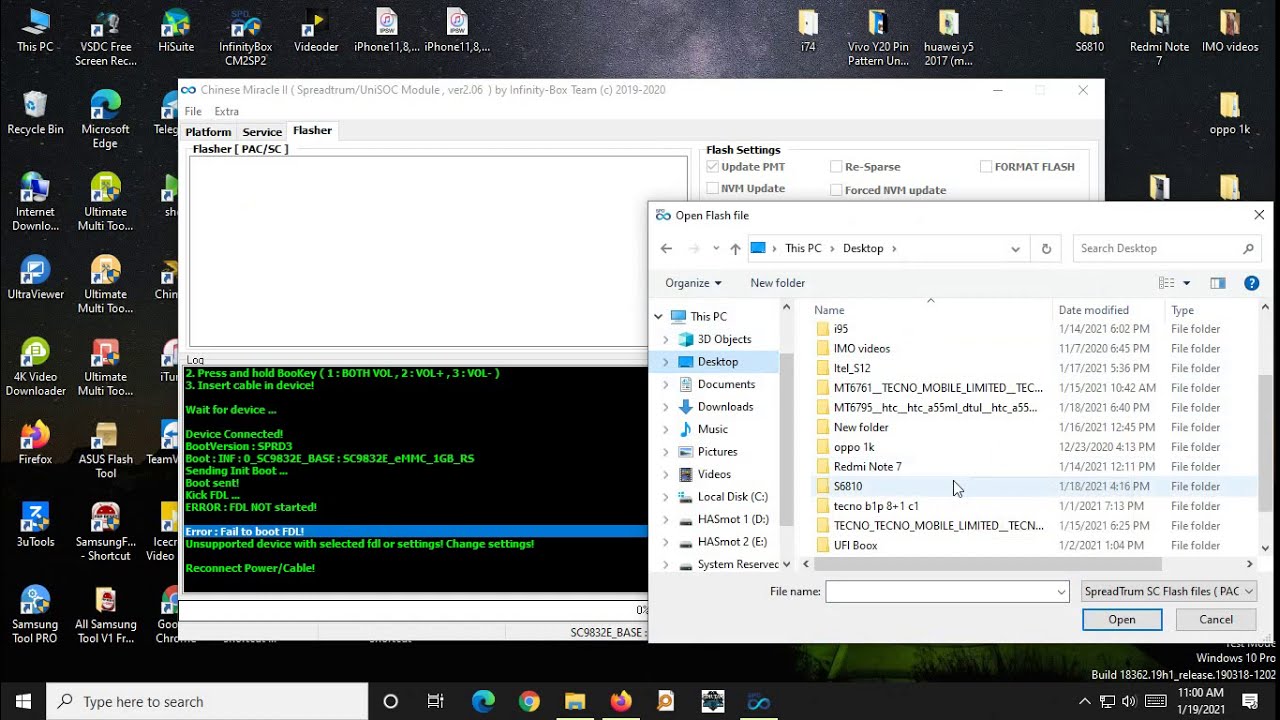Select the VSDC Free Screen Recorder icon

pyautogui.click(x=106, y=38)
